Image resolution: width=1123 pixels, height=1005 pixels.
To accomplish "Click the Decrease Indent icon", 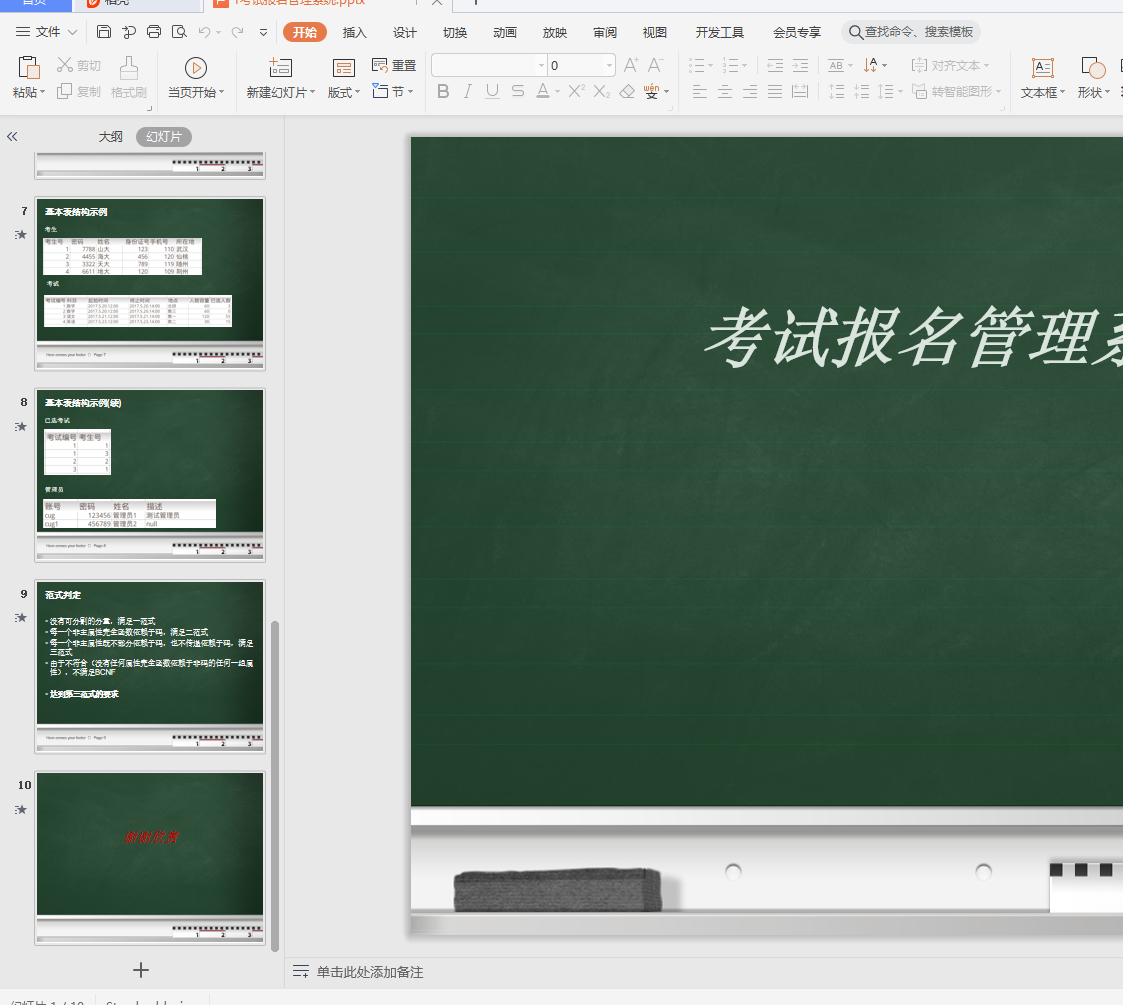I will point(775,65).
